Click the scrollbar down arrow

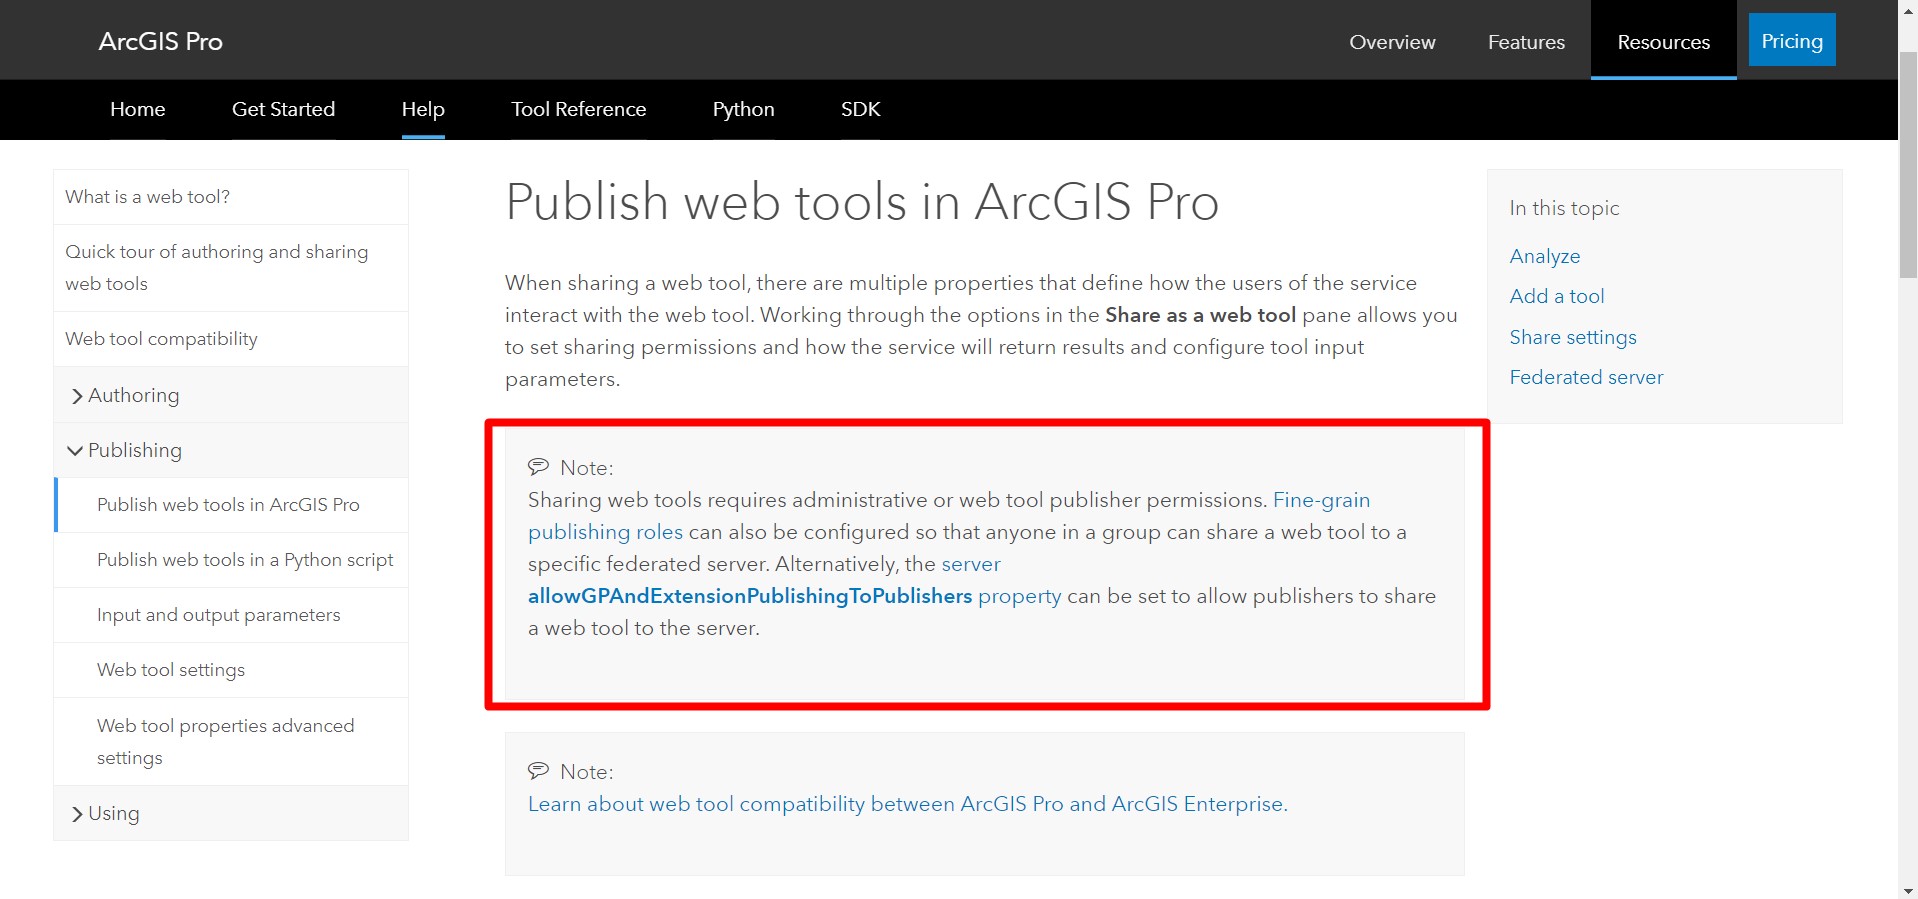click(x=1908, y=890)
